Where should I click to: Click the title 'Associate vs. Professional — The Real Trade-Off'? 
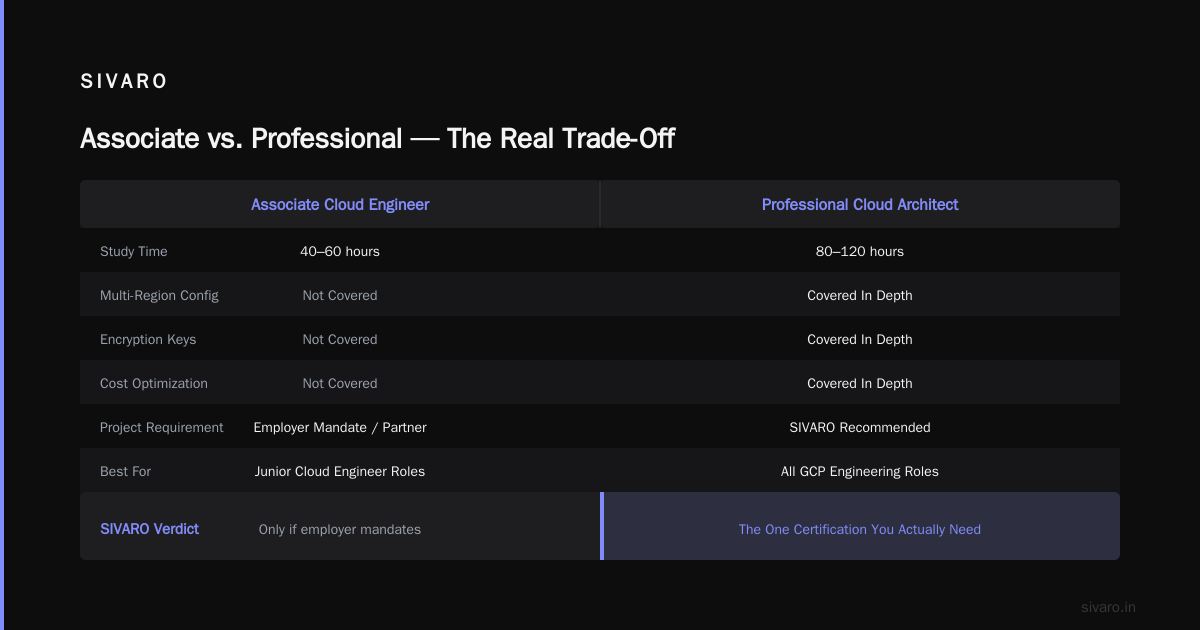[377, 138]
